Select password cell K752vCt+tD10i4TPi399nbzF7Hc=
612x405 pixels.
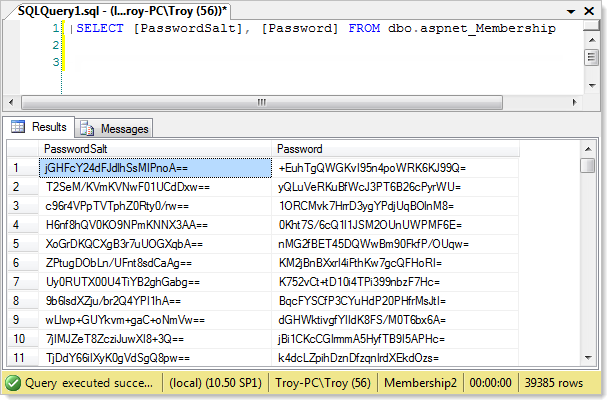point(395,282)
